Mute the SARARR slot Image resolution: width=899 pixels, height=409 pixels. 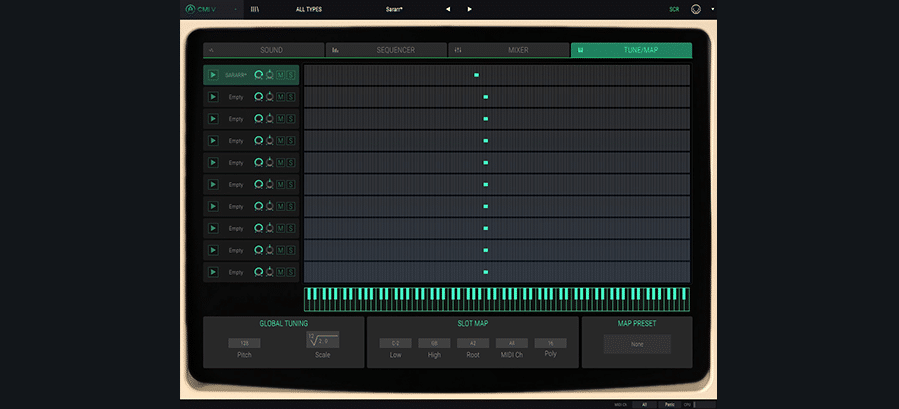pos(280,75)
